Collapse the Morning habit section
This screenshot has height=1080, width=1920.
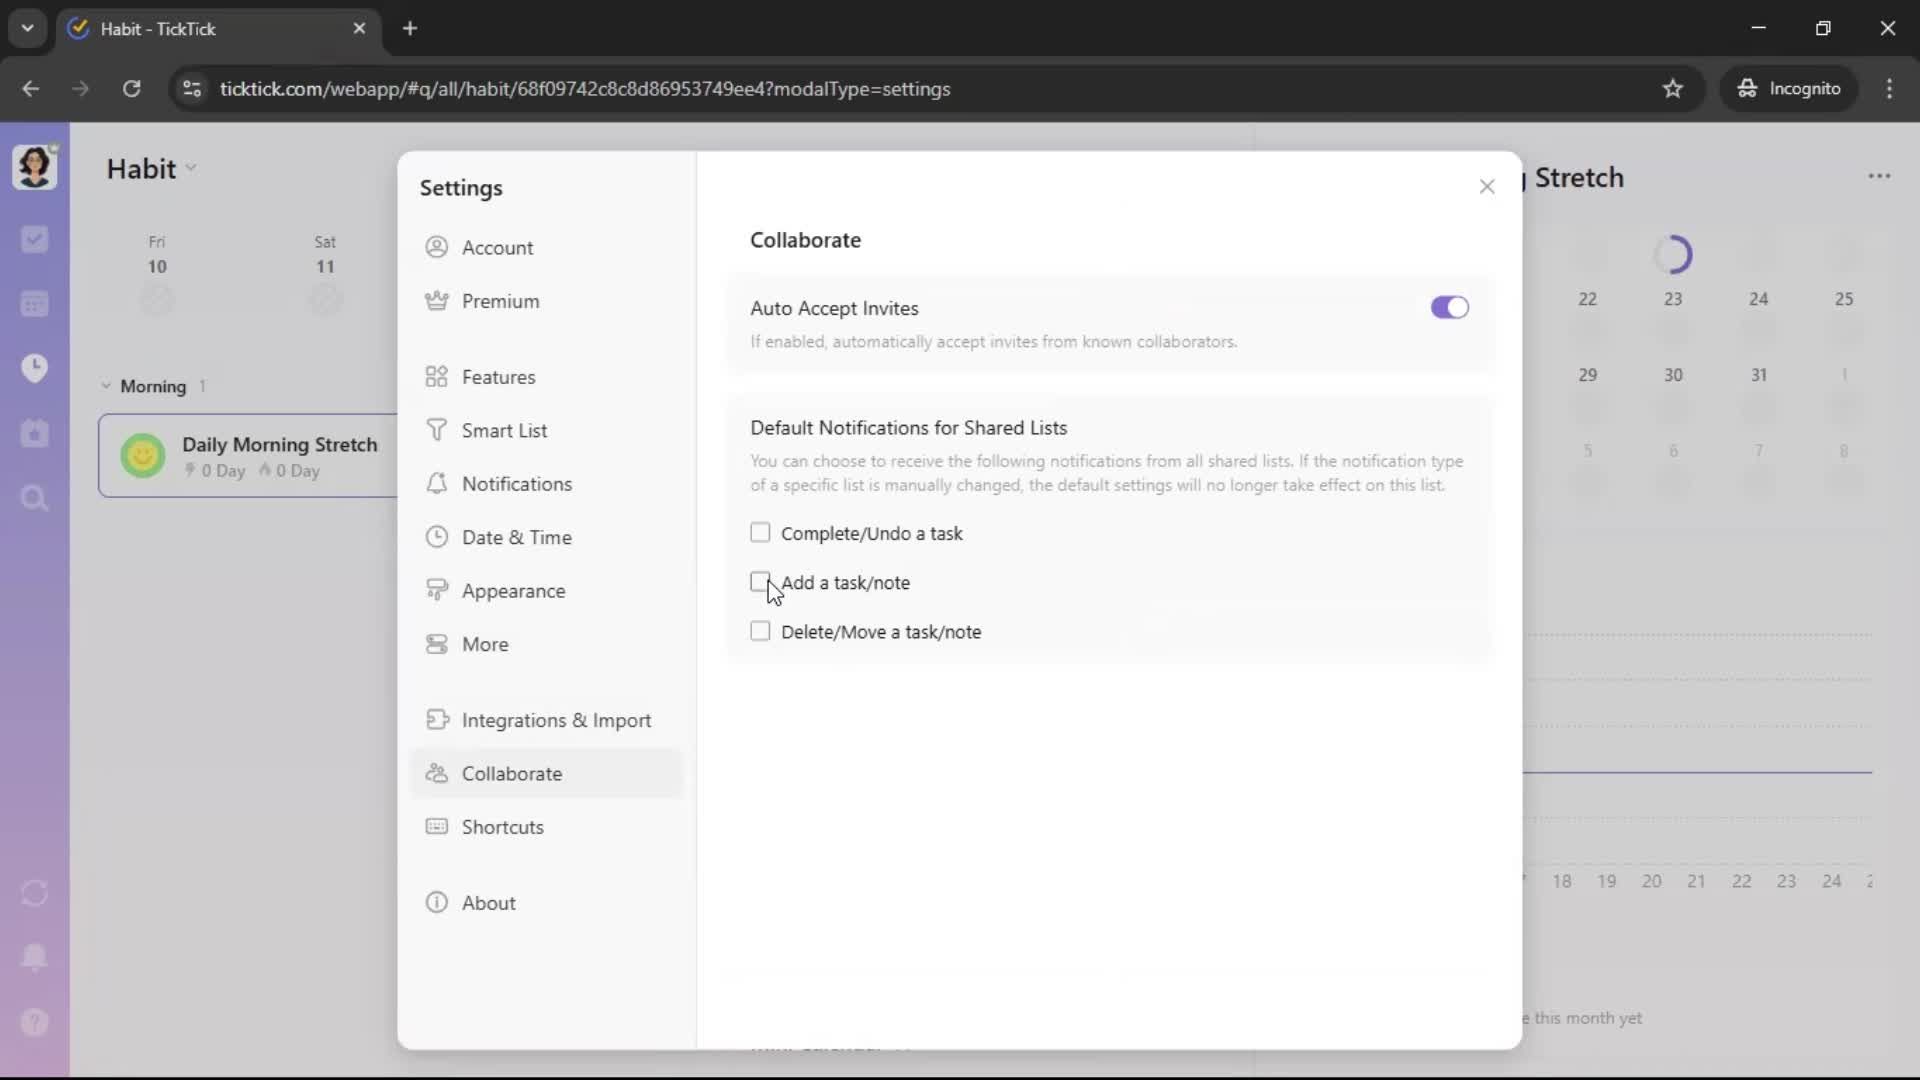pos(106,386)
